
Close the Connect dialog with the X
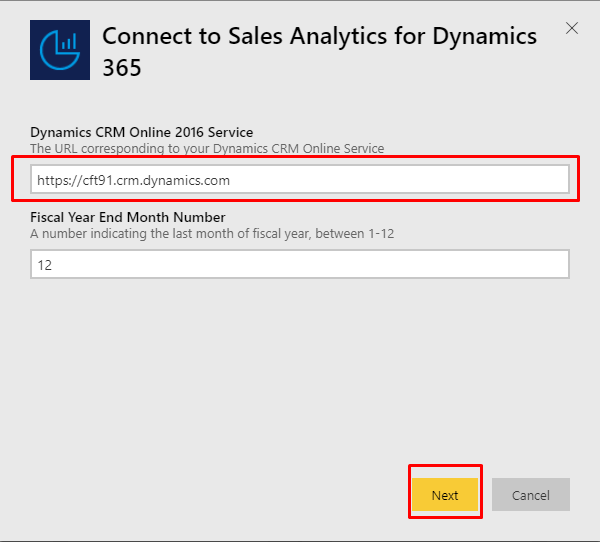click(572, 28)
